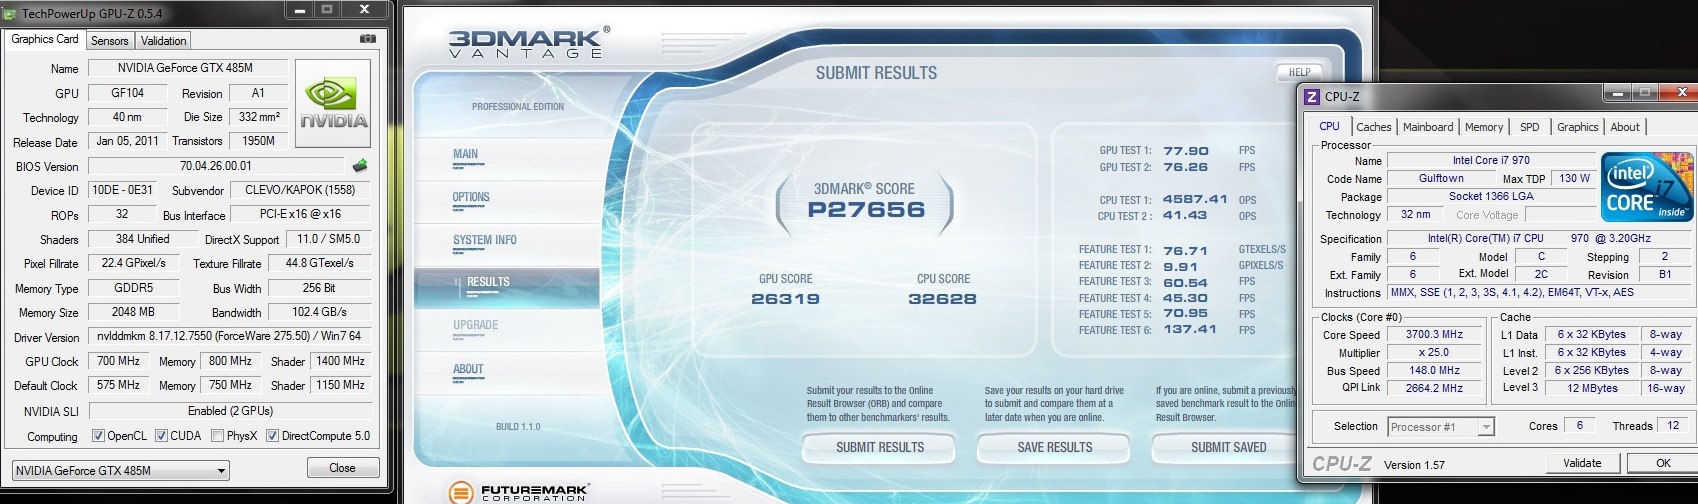Open the Caches tab in CPU-Z
The image size is (1698, 504).
click(1373, 127)
